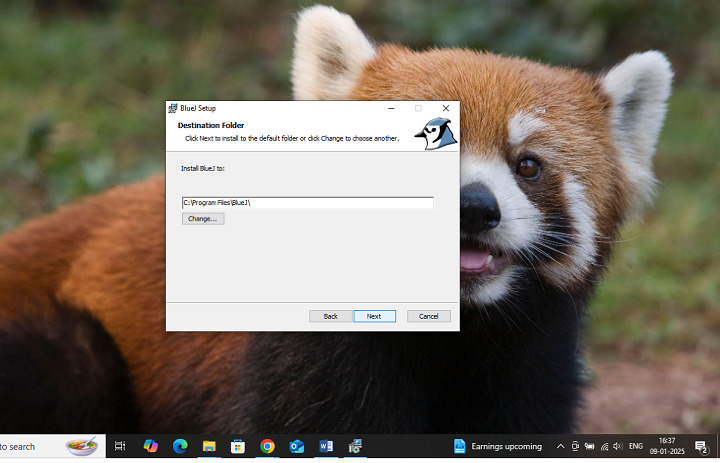Open File Explorer from the taskbar
720x463 pixels.
(x=209, y=446)
